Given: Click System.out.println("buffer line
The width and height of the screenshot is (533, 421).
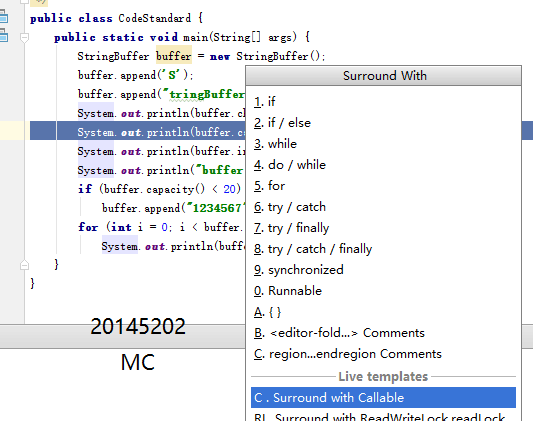Looking at the screenshot, I should tap(161, 170).
